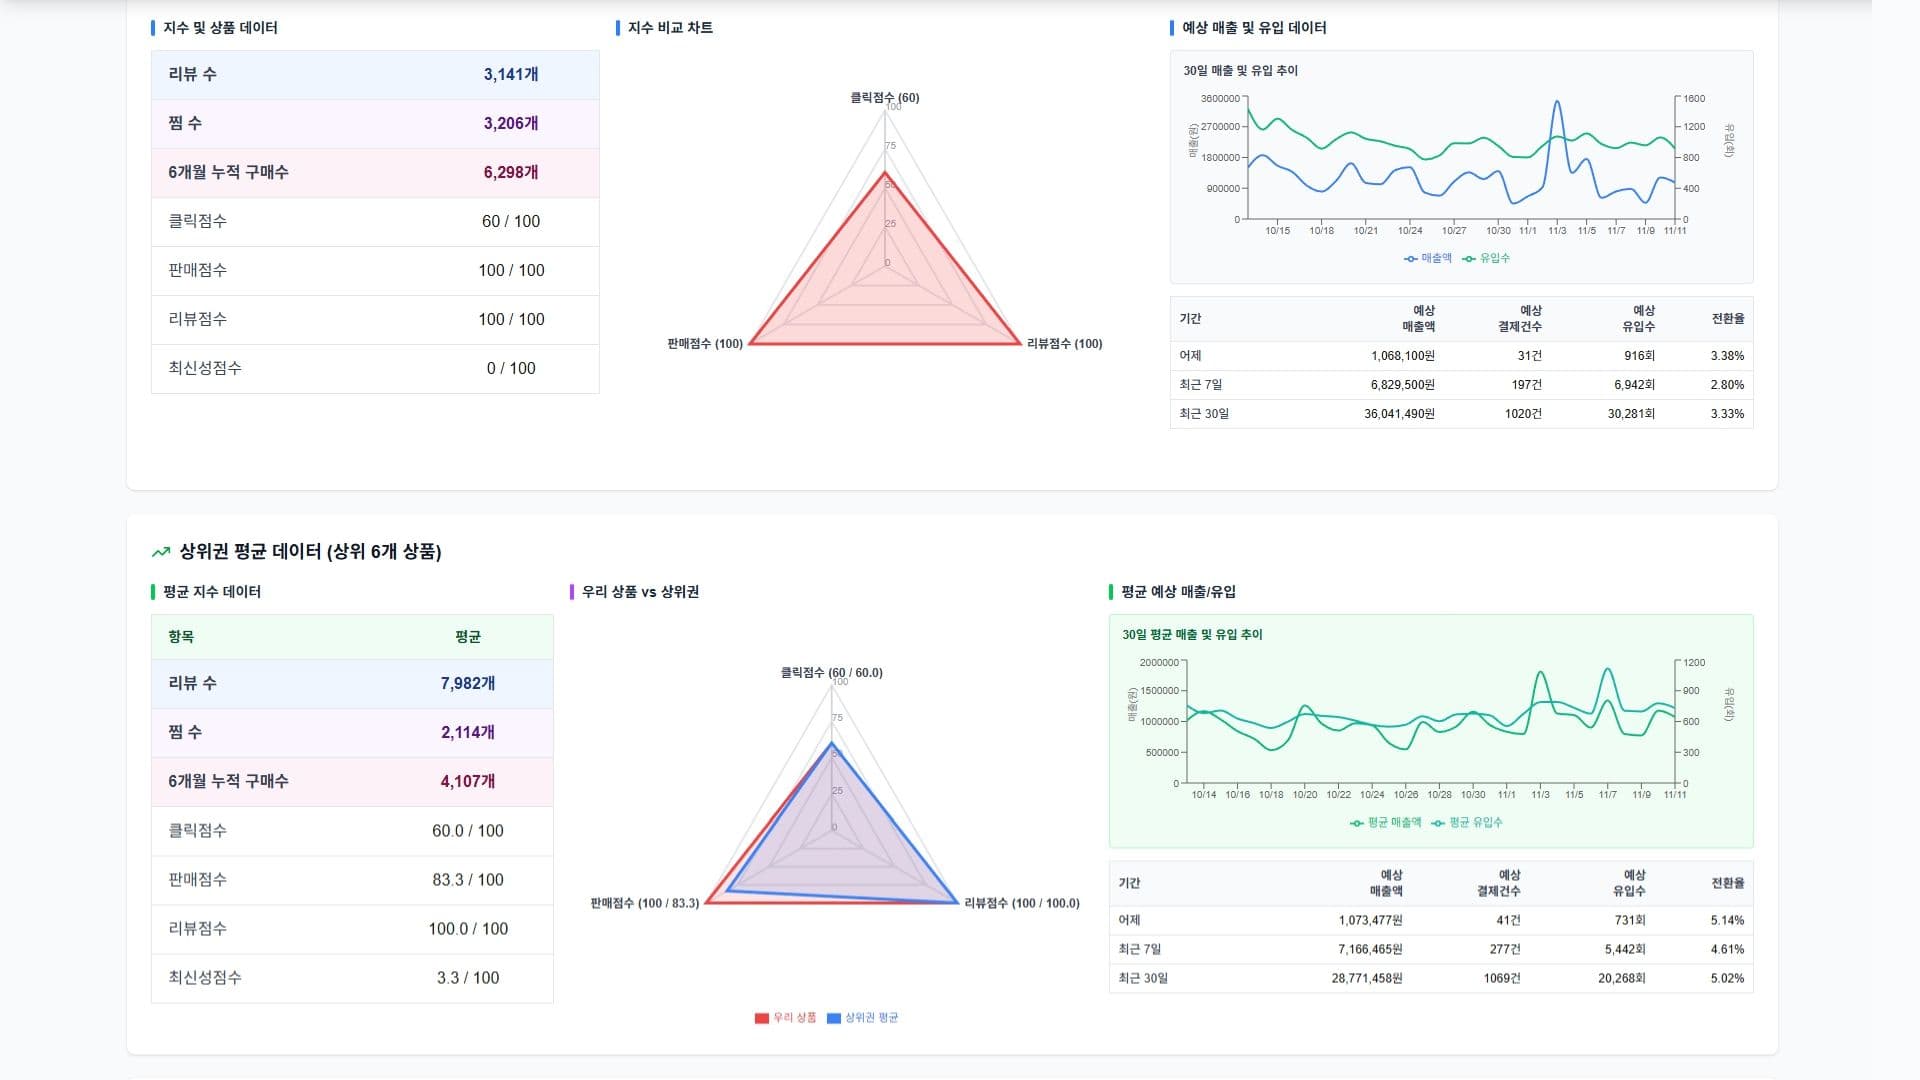
Task: Select the 6개월 누적 구매수 6,298개 row
Action: (x=375, y=173)
